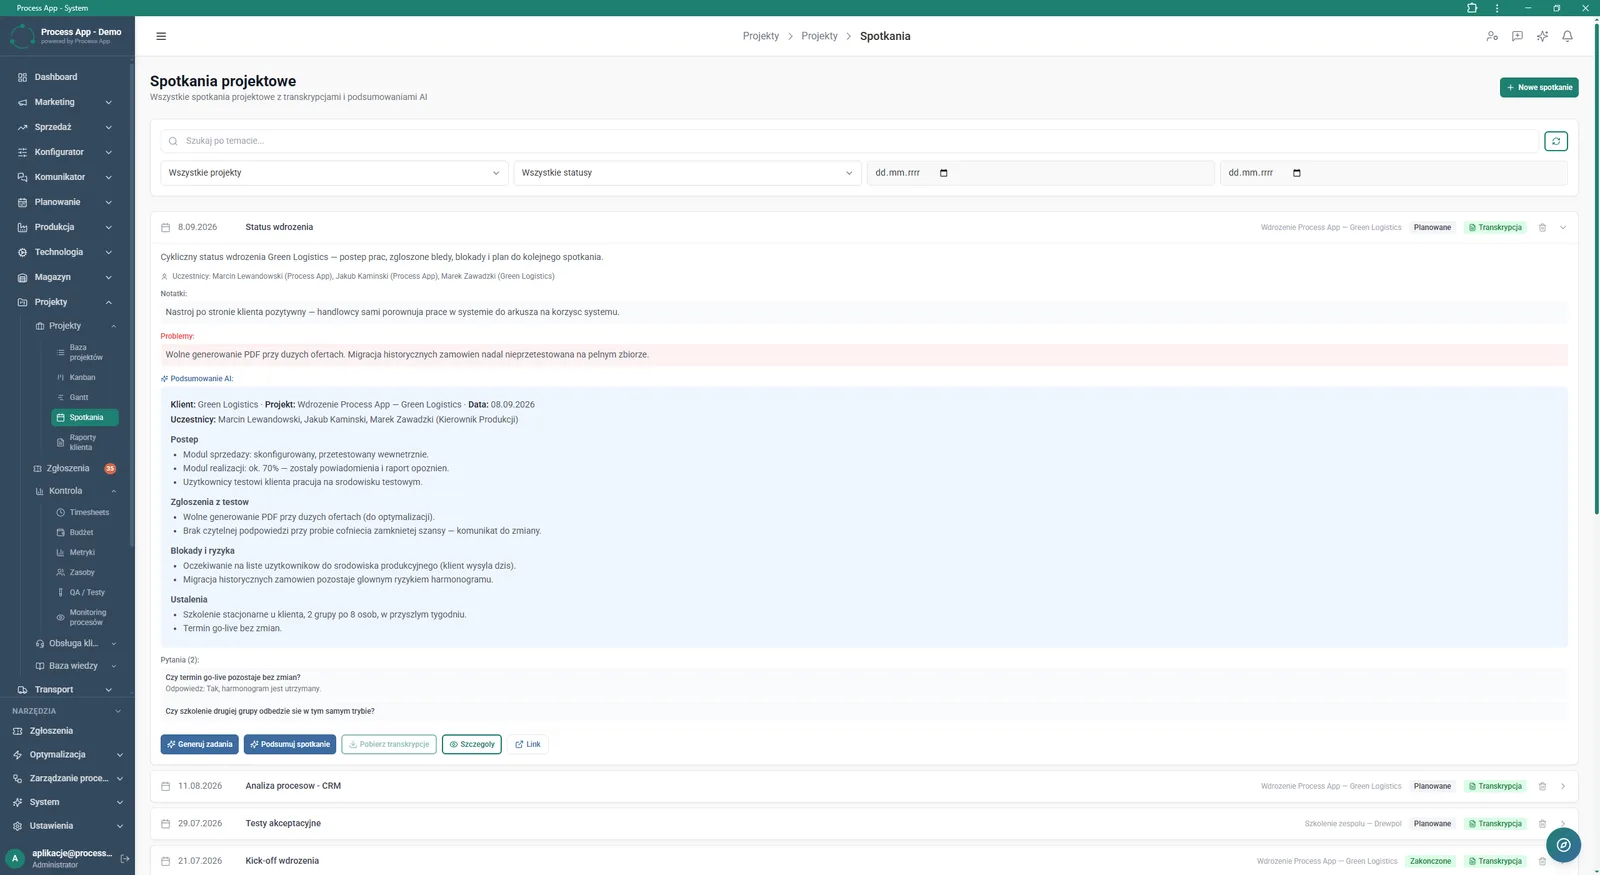
Task: Open user settings icon in header
Action: click(x=1492, y=36)
